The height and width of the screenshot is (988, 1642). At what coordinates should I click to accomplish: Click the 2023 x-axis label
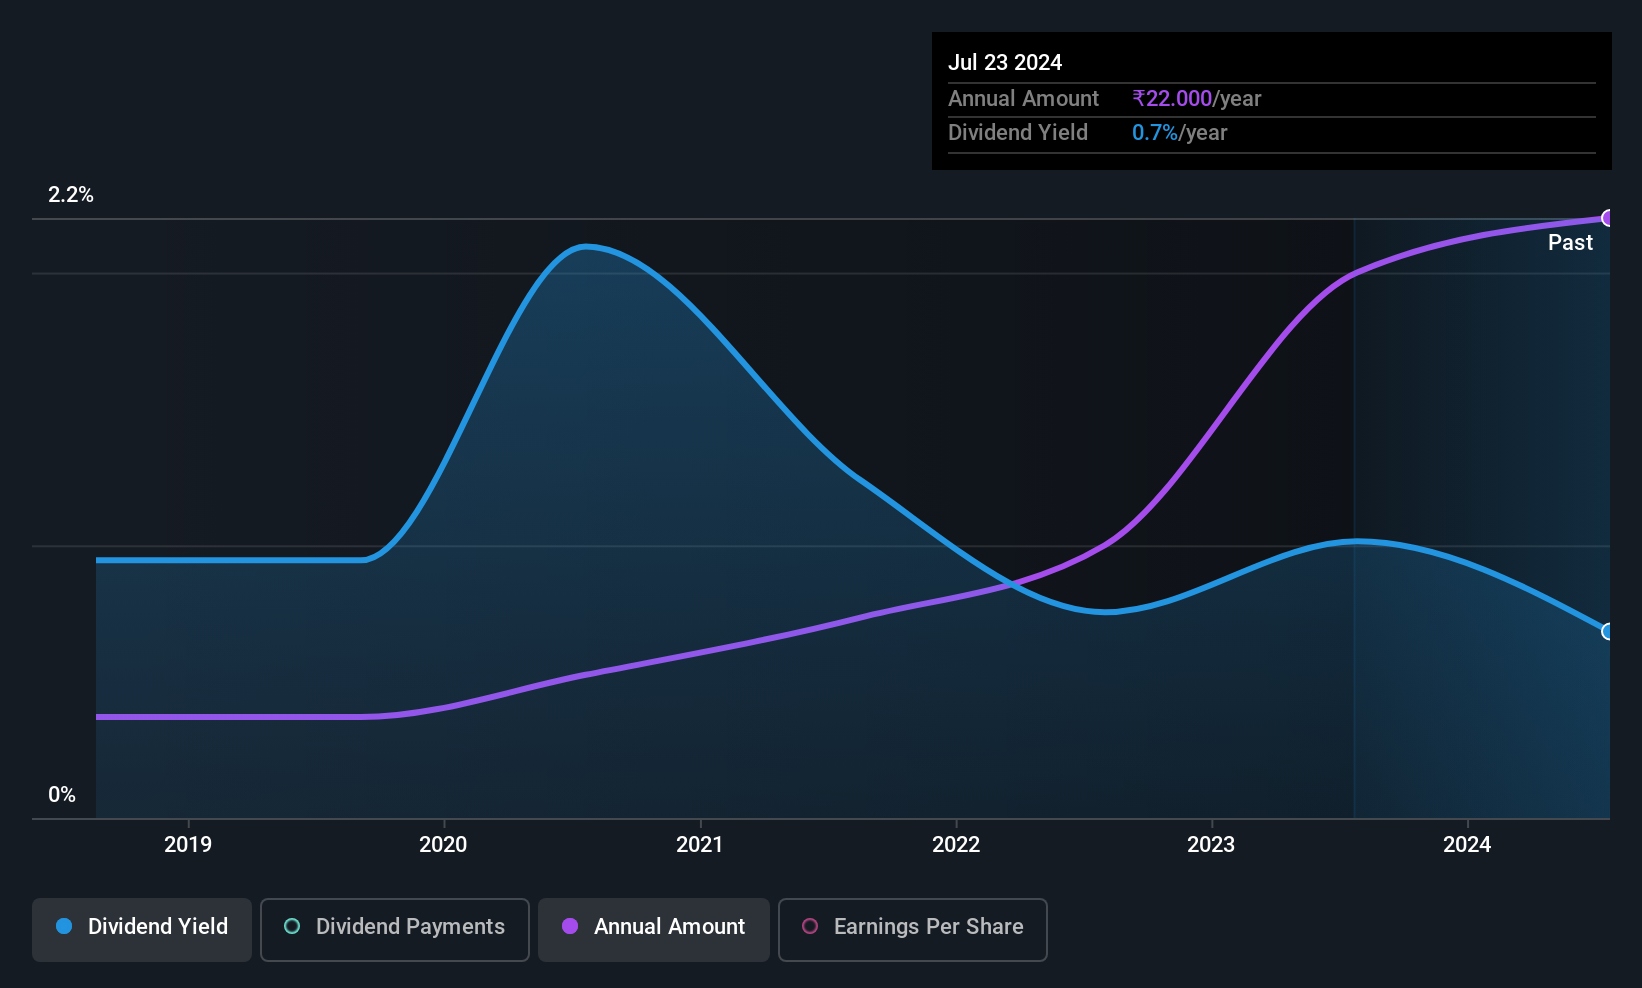[x=1211, y=845]
